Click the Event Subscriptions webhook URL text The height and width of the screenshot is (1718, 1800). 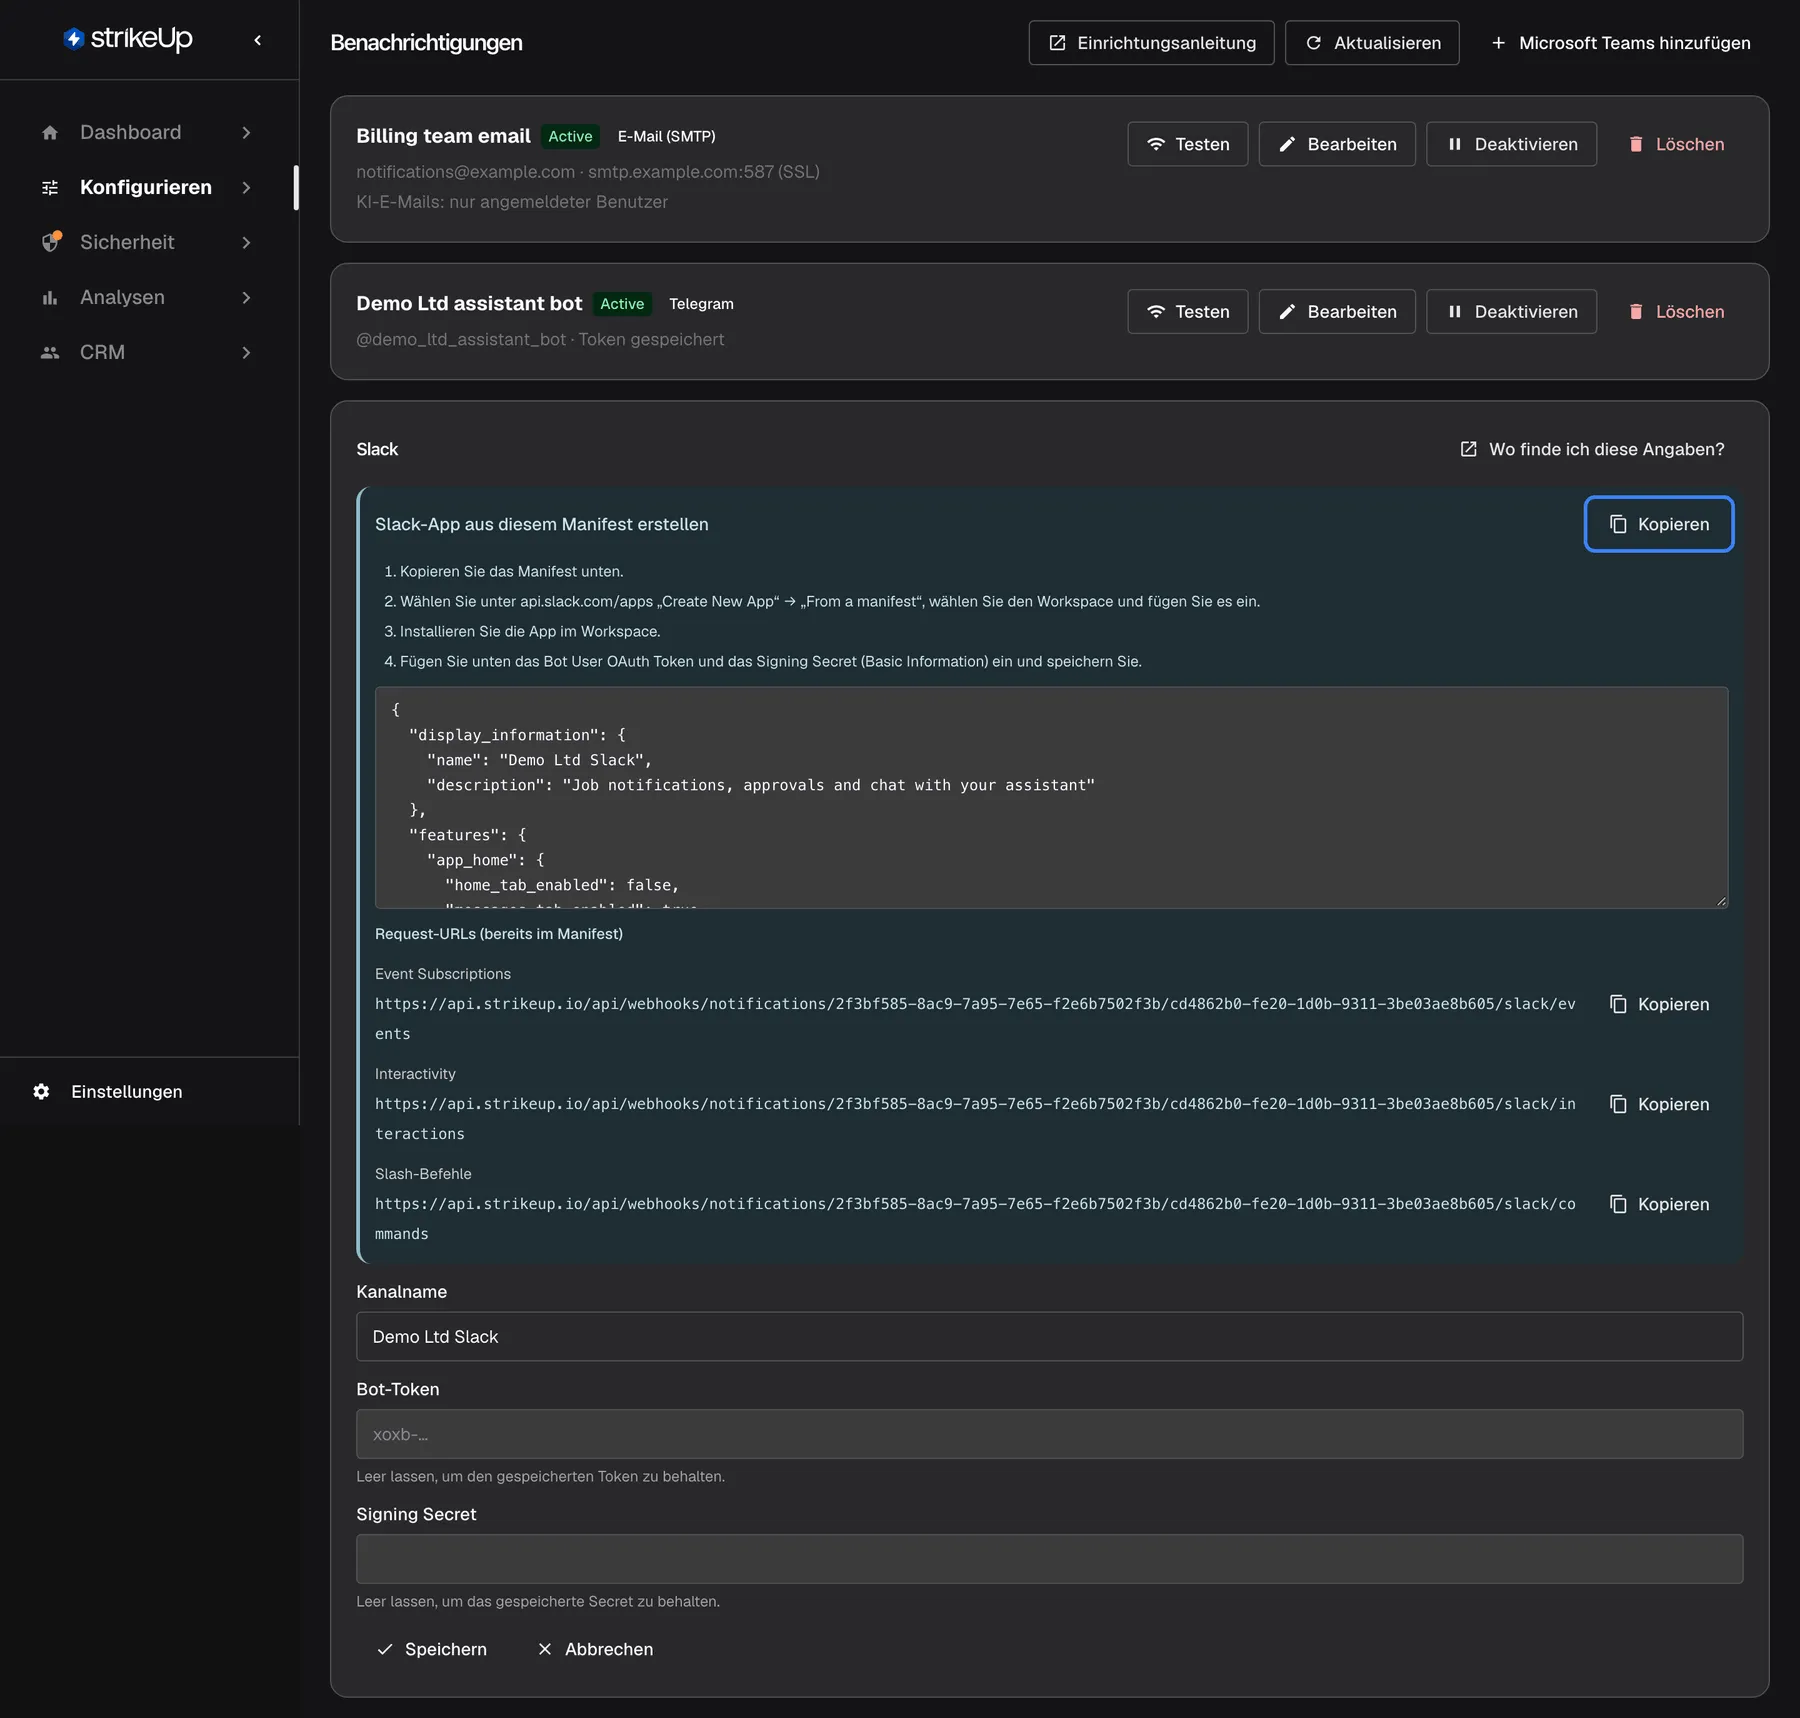click(975, 1019)
